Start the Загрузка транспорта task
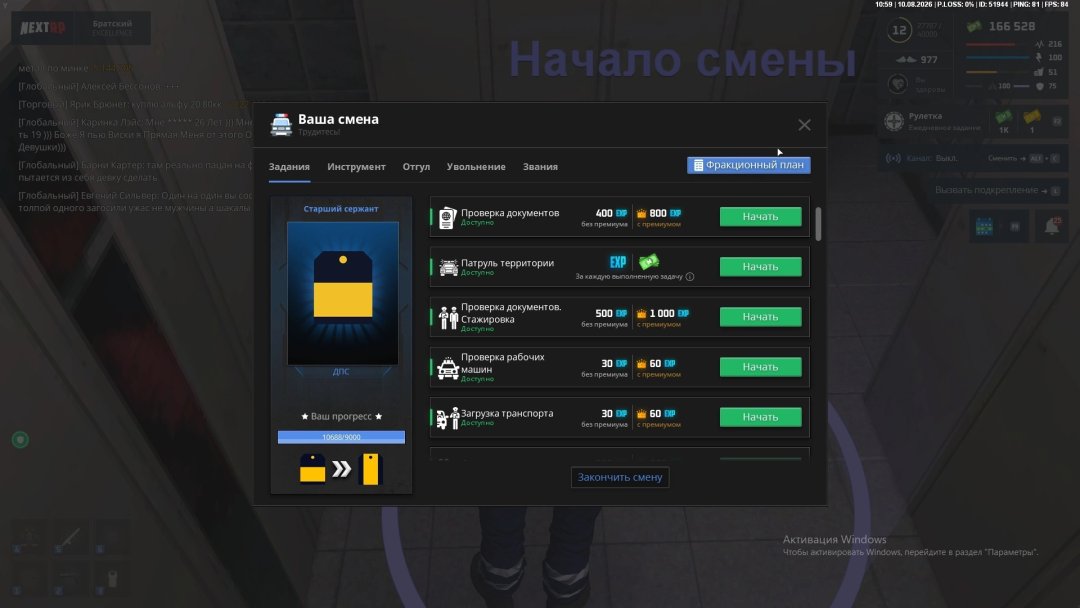This screenshot has height=608, width=1080. (760, 417)
